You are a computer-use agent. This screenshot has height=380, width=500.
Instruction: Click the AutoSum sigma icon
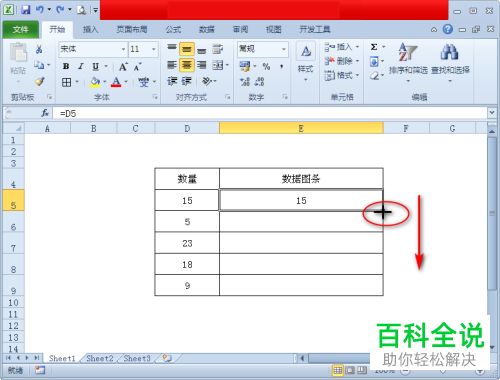click(374, 47)
